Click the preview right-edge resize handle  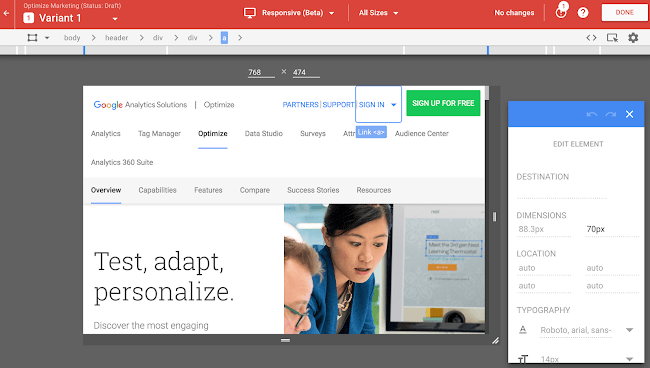click(494, 217)
